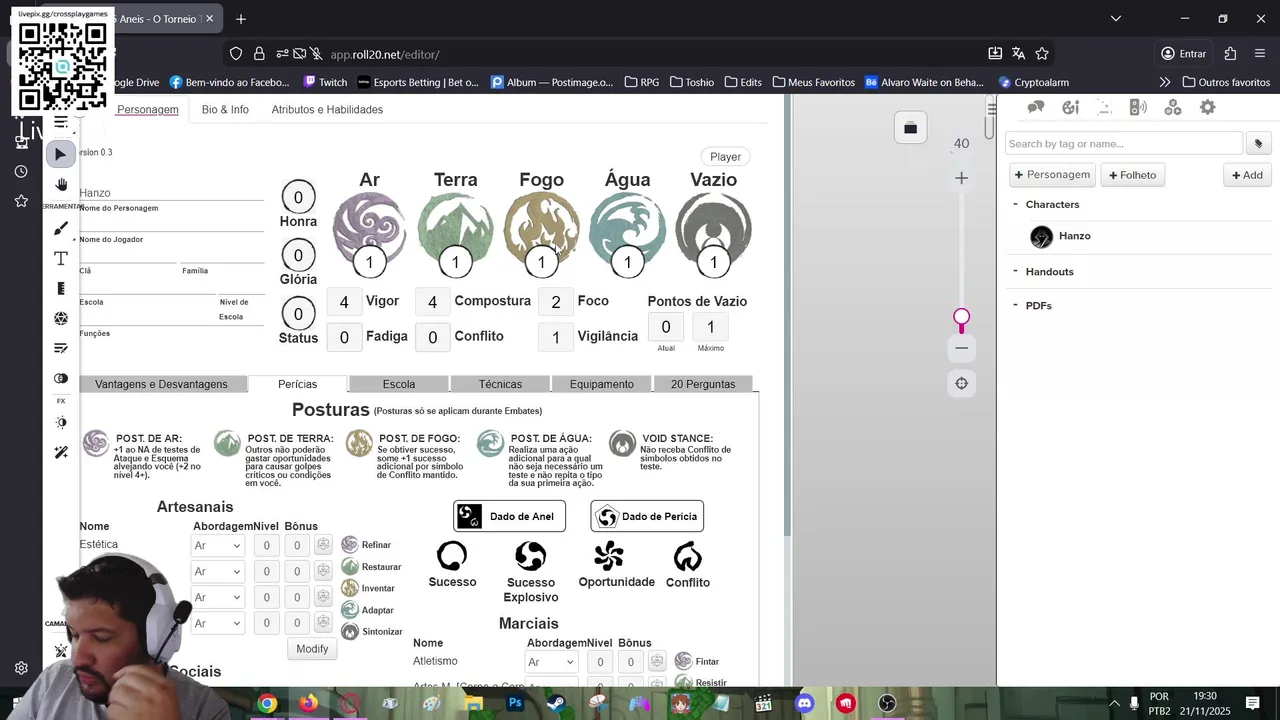Roll the Dado de Perícia button

point(647,516)
